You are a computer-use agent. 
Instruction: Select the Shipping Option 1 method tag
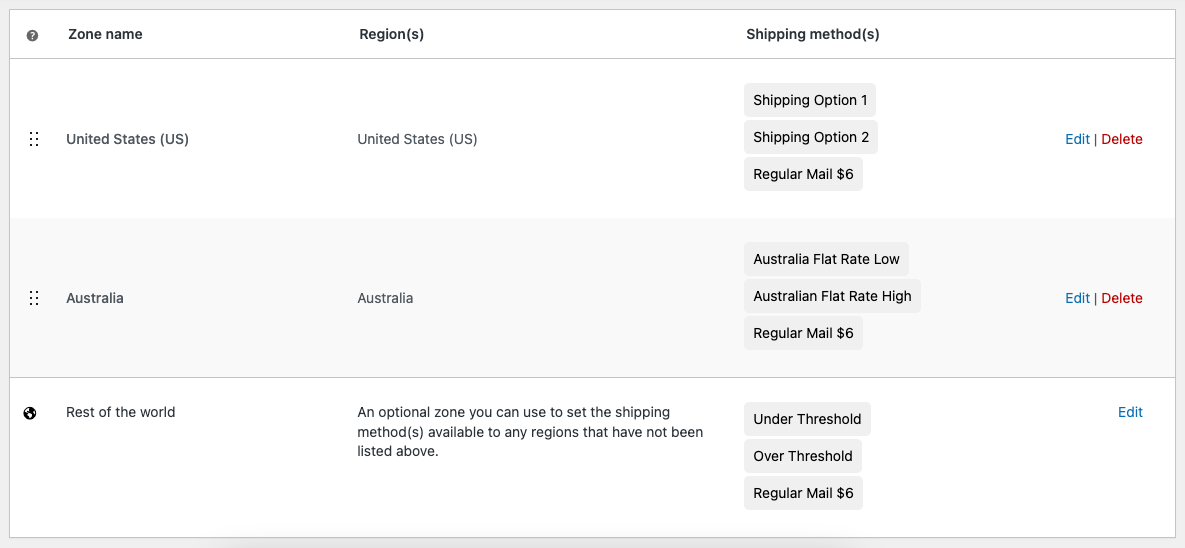[x=810, y=100]
